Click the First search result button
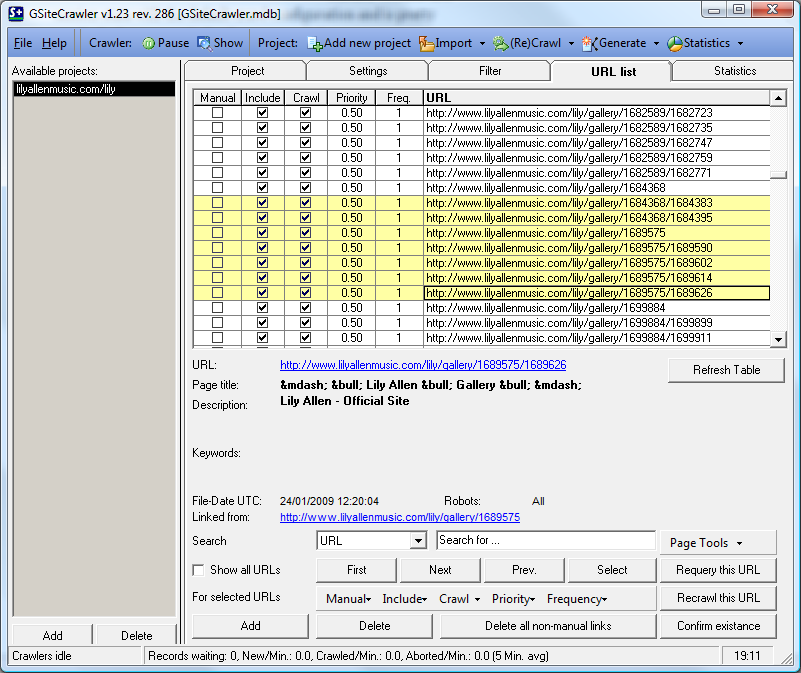Image resolution: width=801 pixels, height=673 pixels. click(x=357, y=570)
